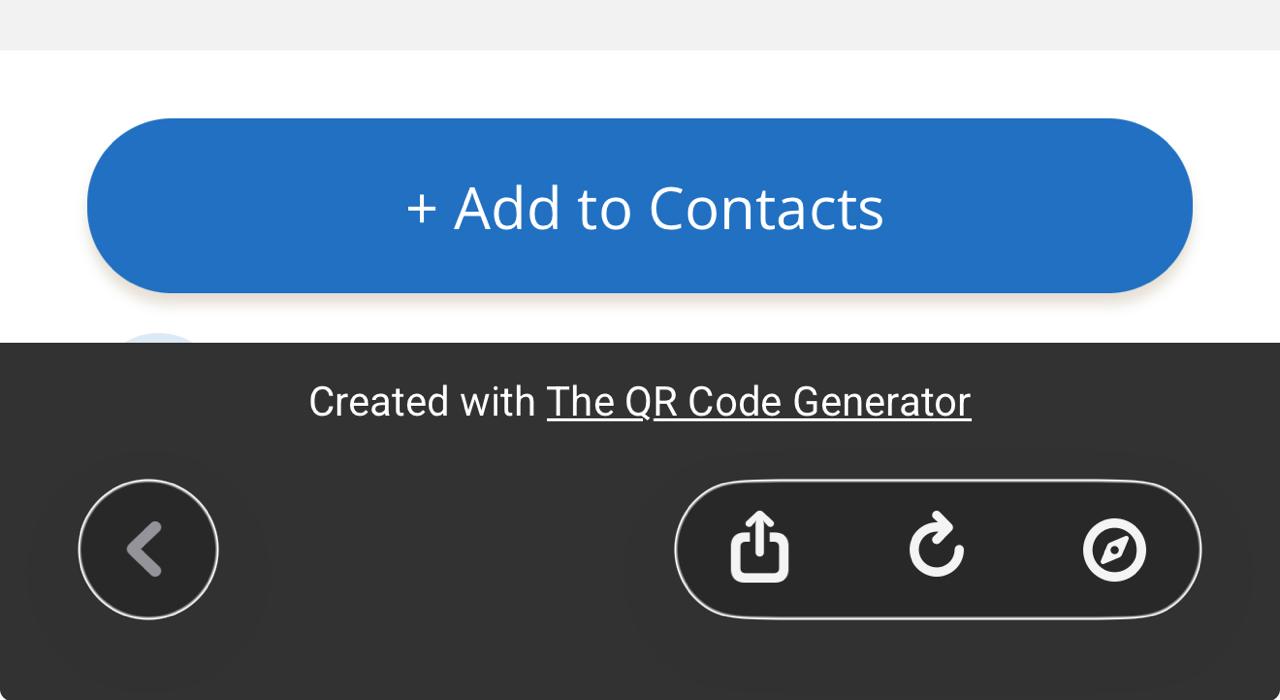The image size is (1280, 700).
Task: Click the white area above Add to Contacts
Action: [x=640, y=84]
